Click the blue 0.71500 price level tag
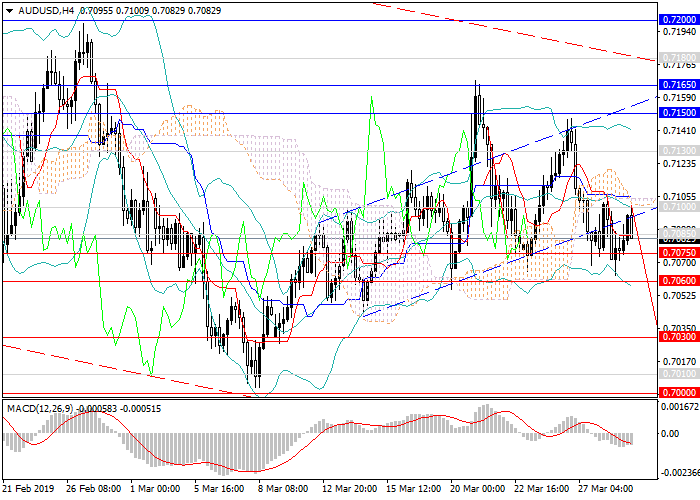 point(677,114)
